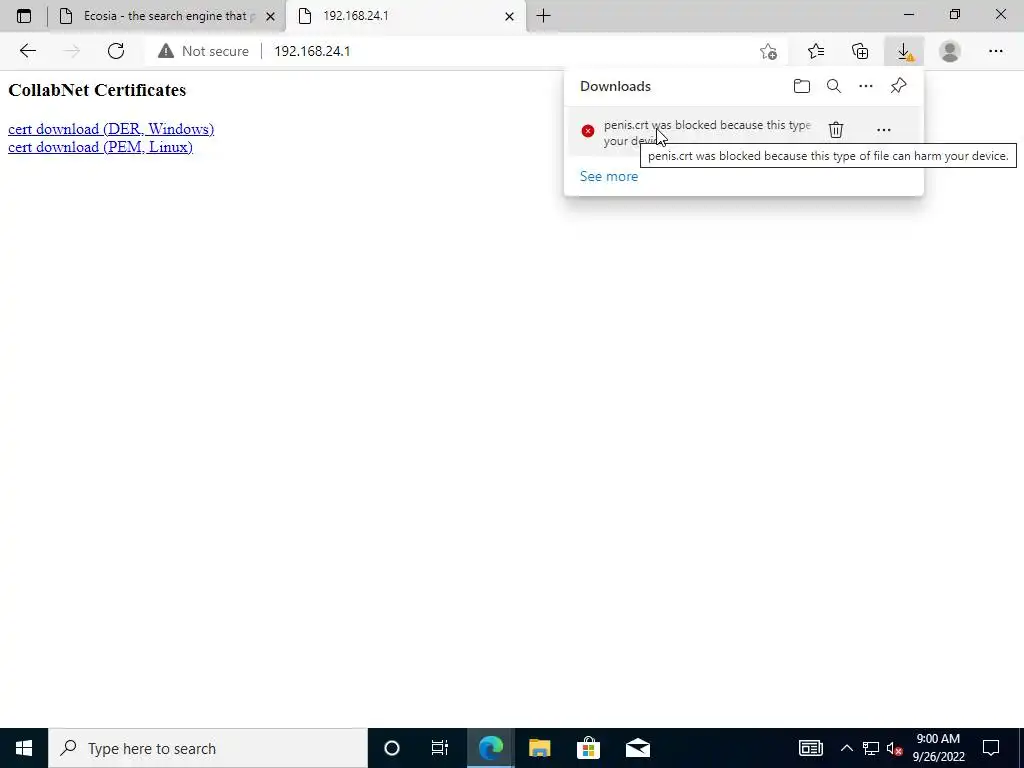
Task: Open Cortana circle icon in taskbar
Action: (392, 748)
